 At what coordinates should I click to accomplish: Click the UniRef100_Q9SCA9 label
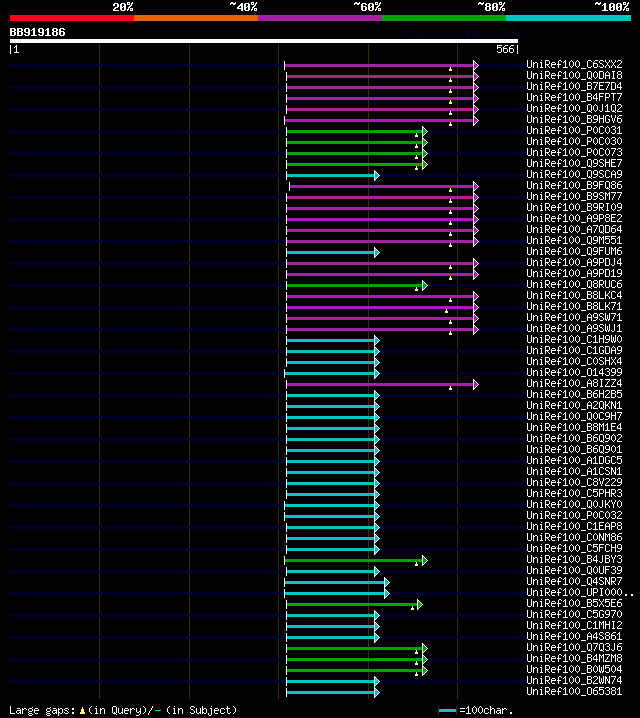tap(574, 174)
